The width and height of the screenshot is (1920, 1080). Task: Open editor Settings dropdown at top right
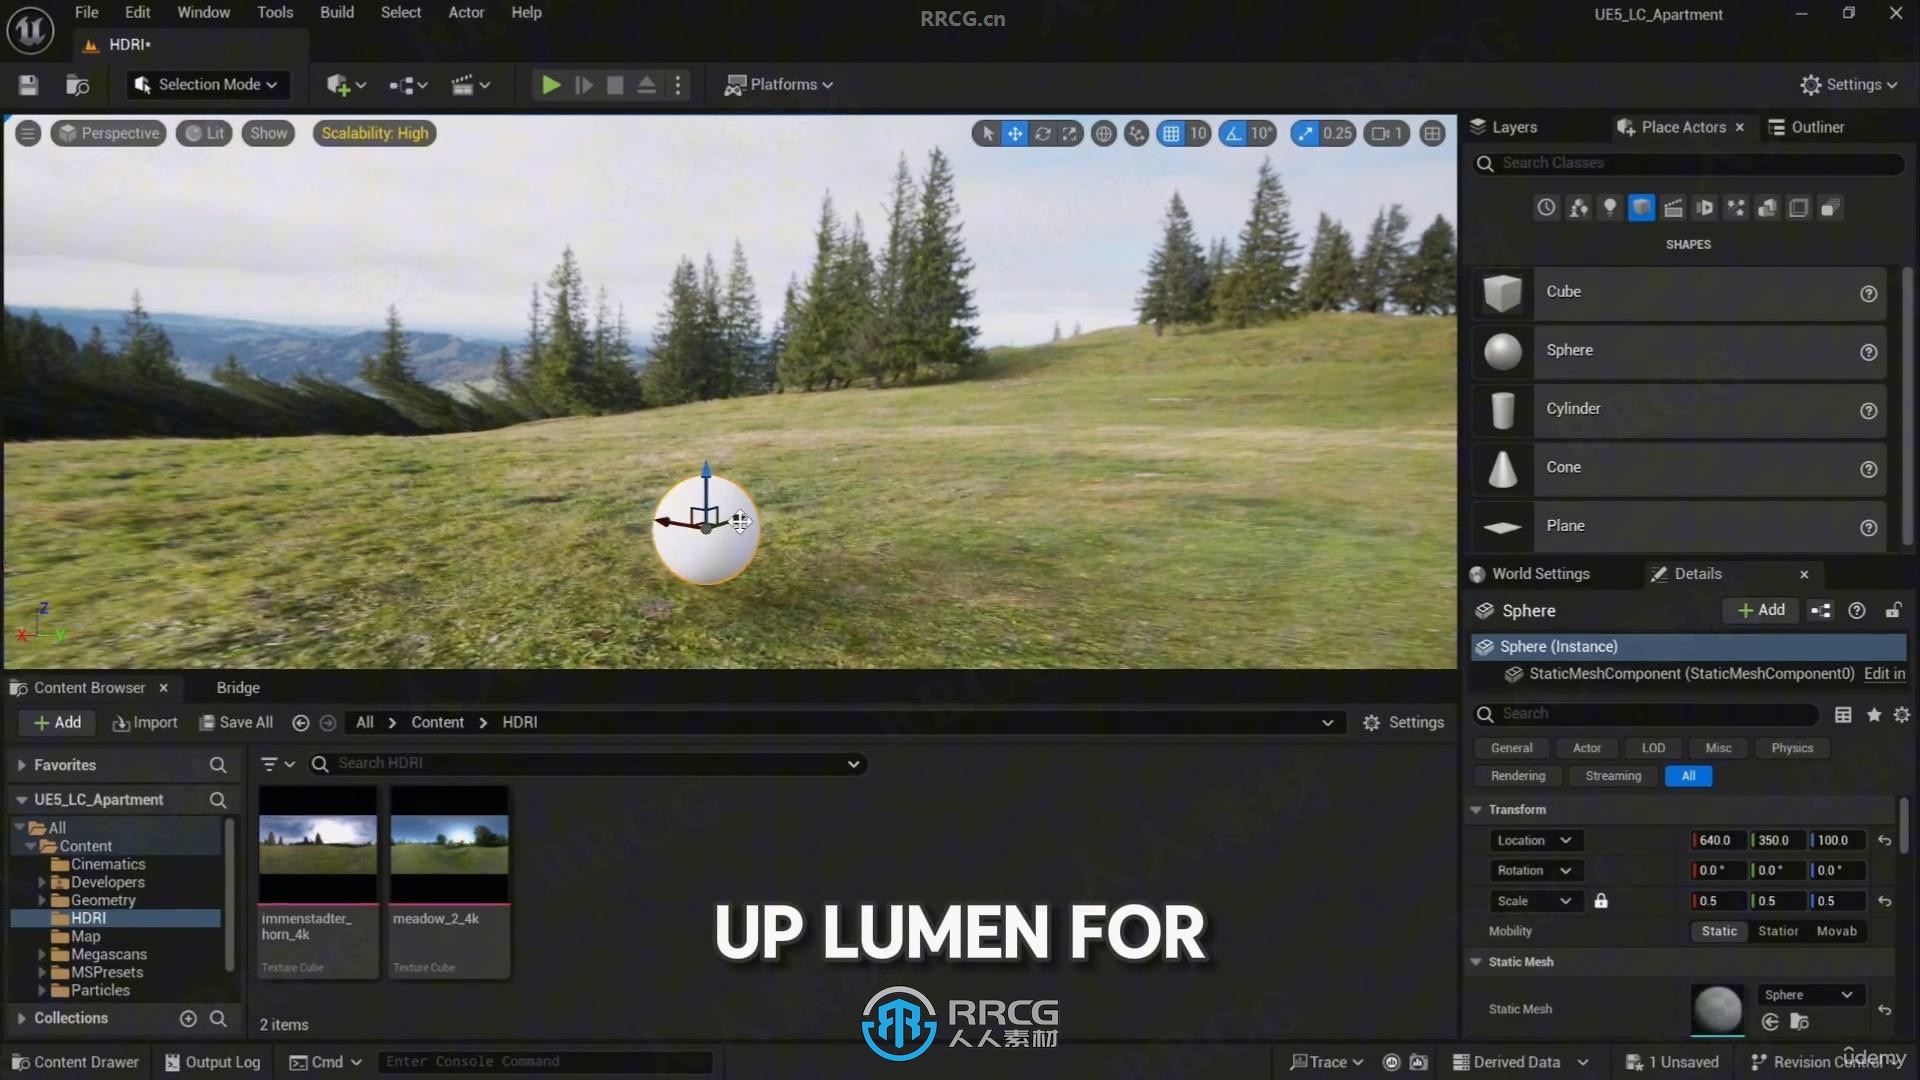(x=1849, y=85)
